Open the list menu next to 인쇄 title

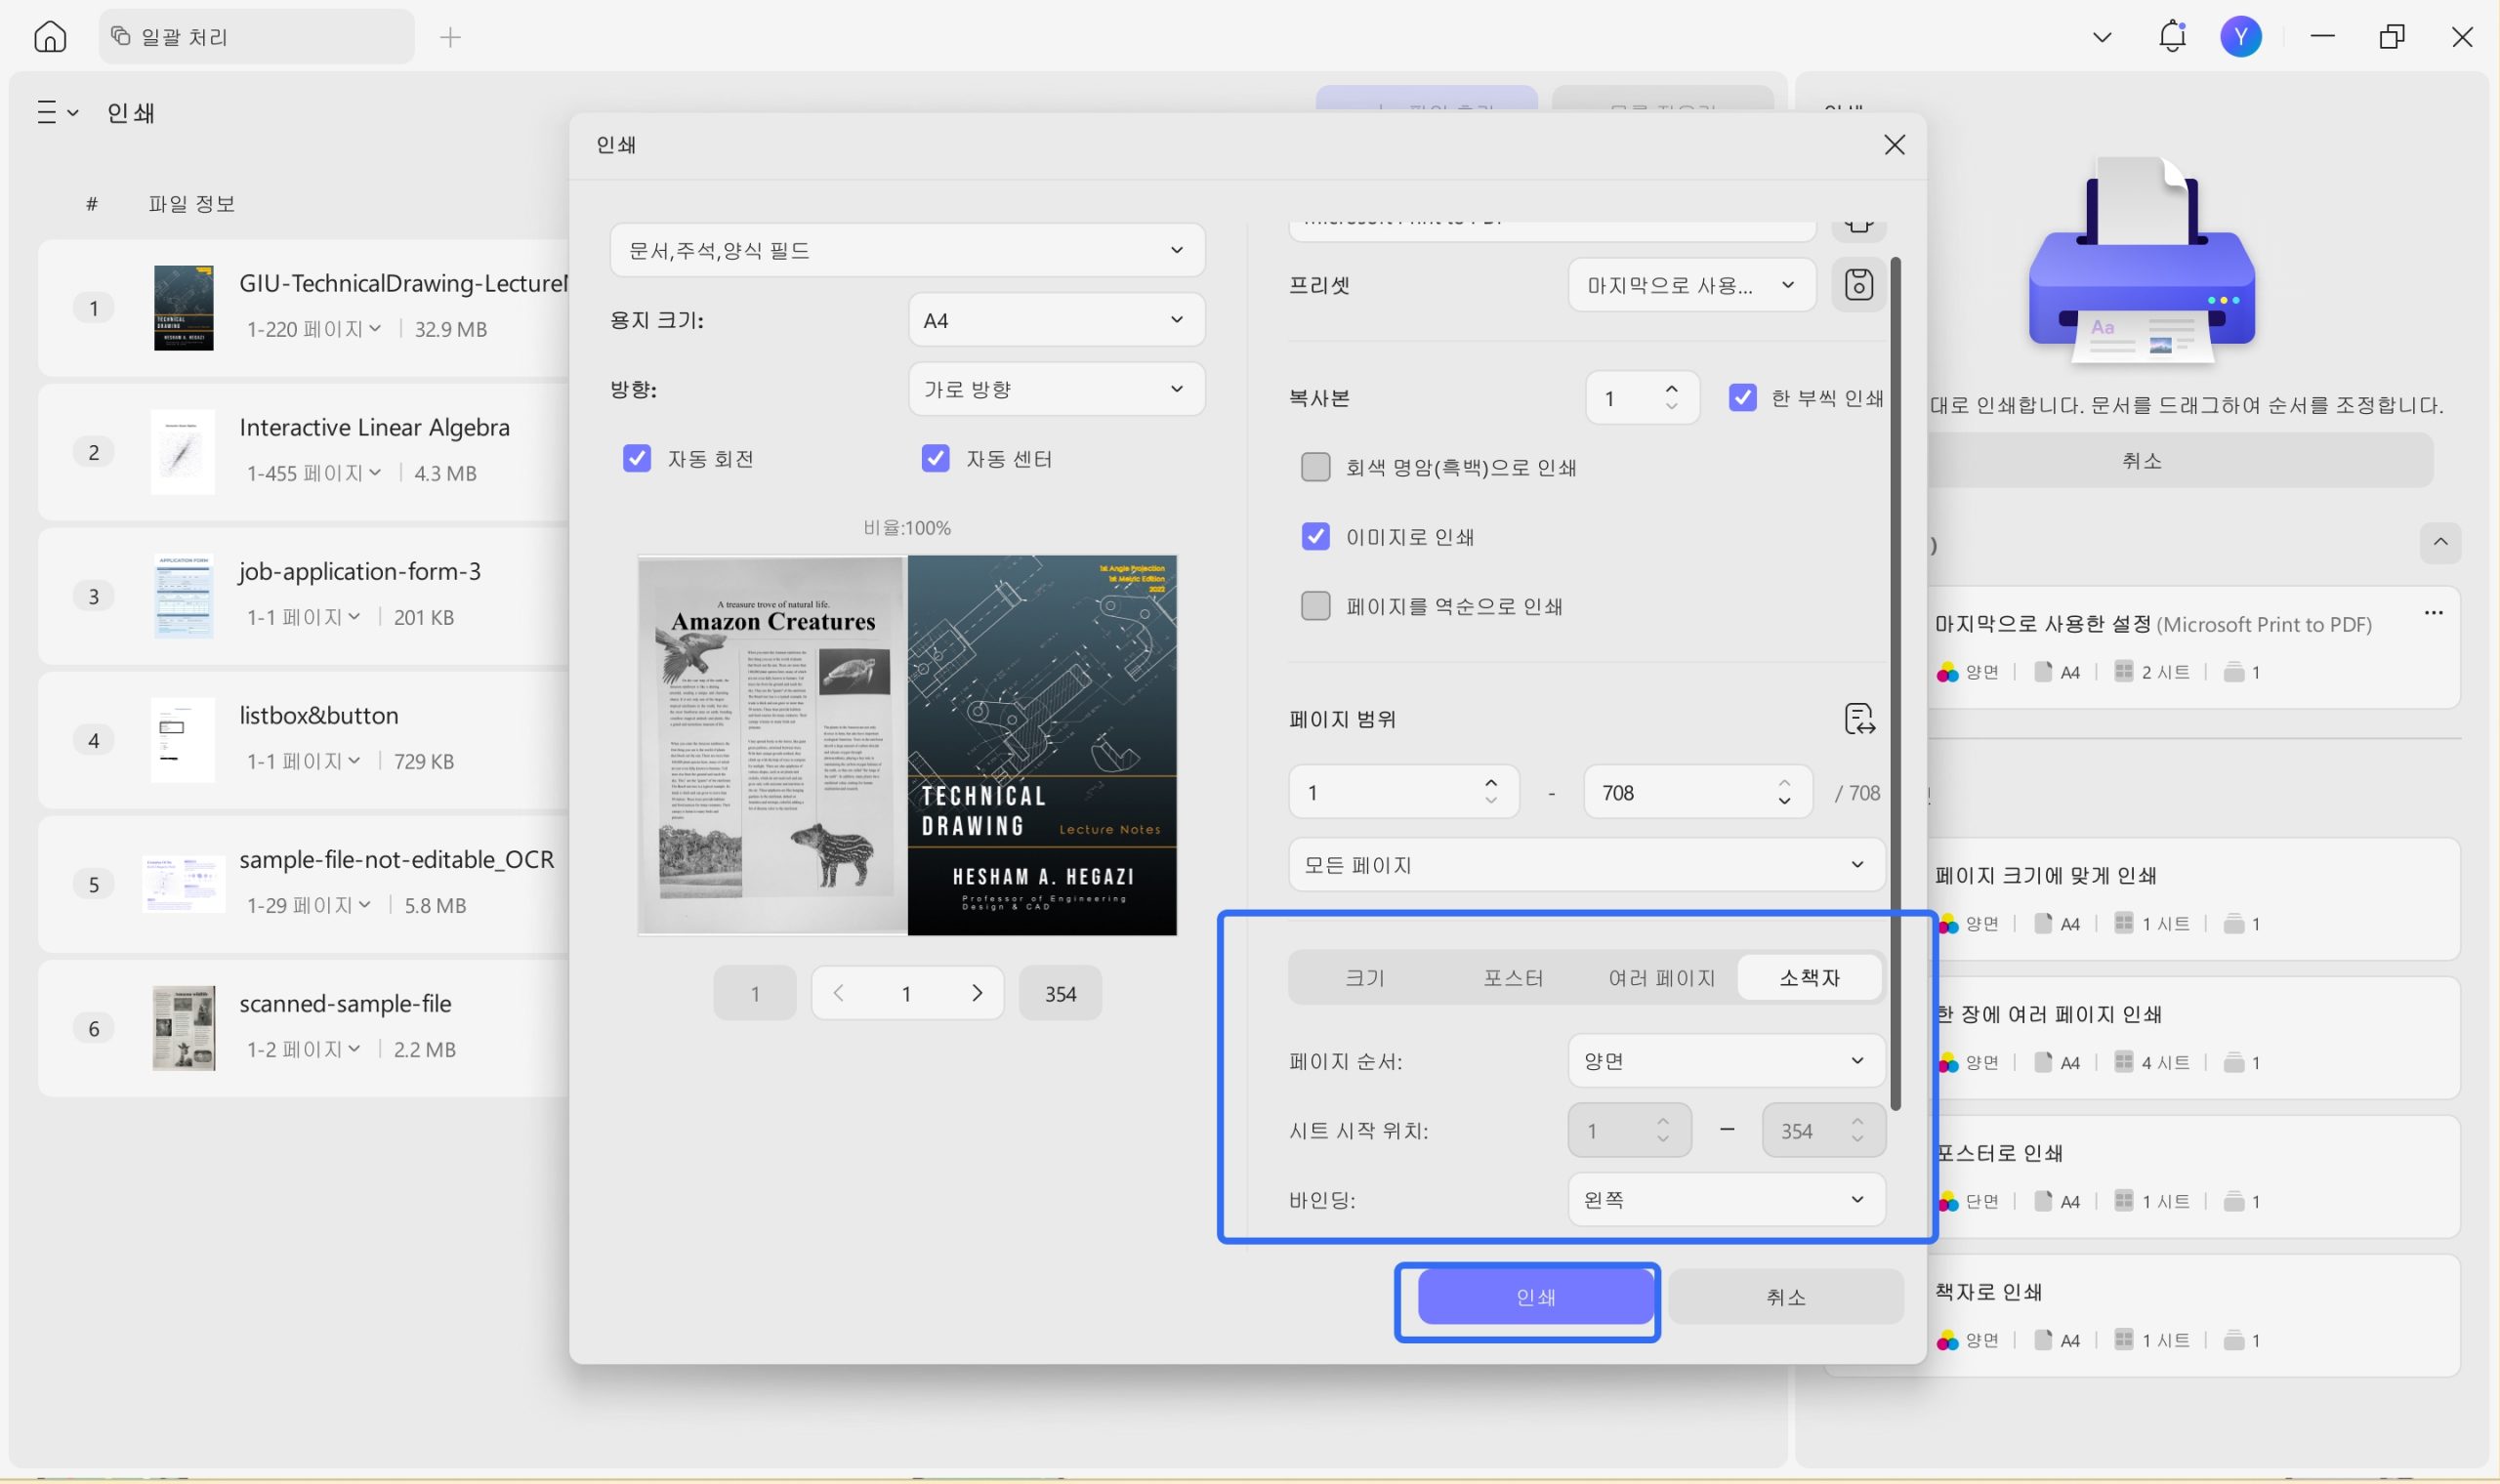(x=57, y=112)
